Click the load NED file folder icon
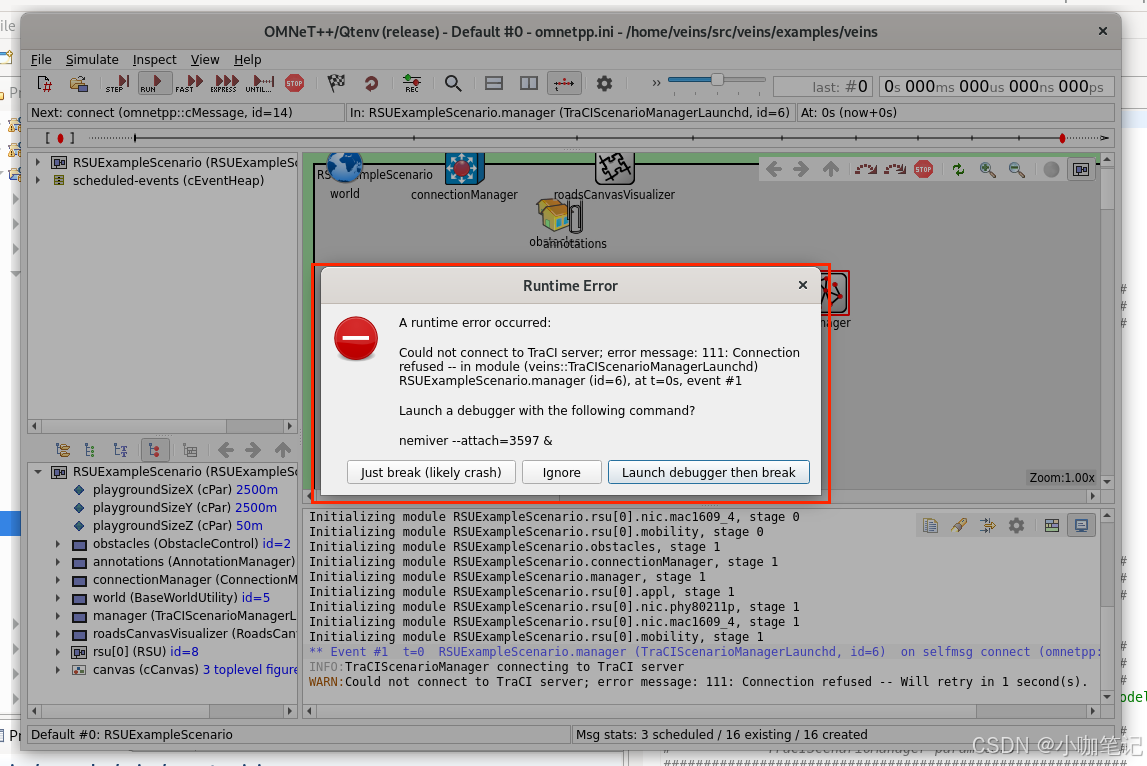 point(78,83)
